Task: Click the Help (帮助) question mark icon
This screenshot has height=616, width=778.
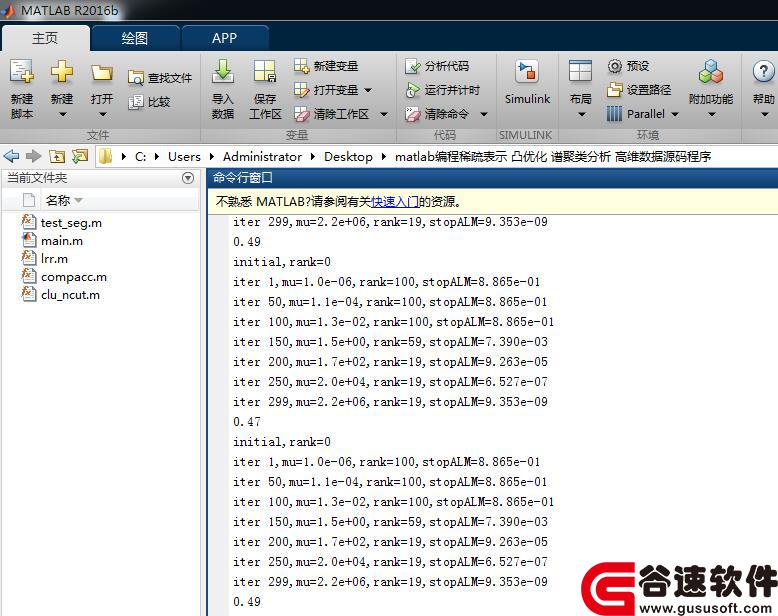Action: click(x=763, y=72)
